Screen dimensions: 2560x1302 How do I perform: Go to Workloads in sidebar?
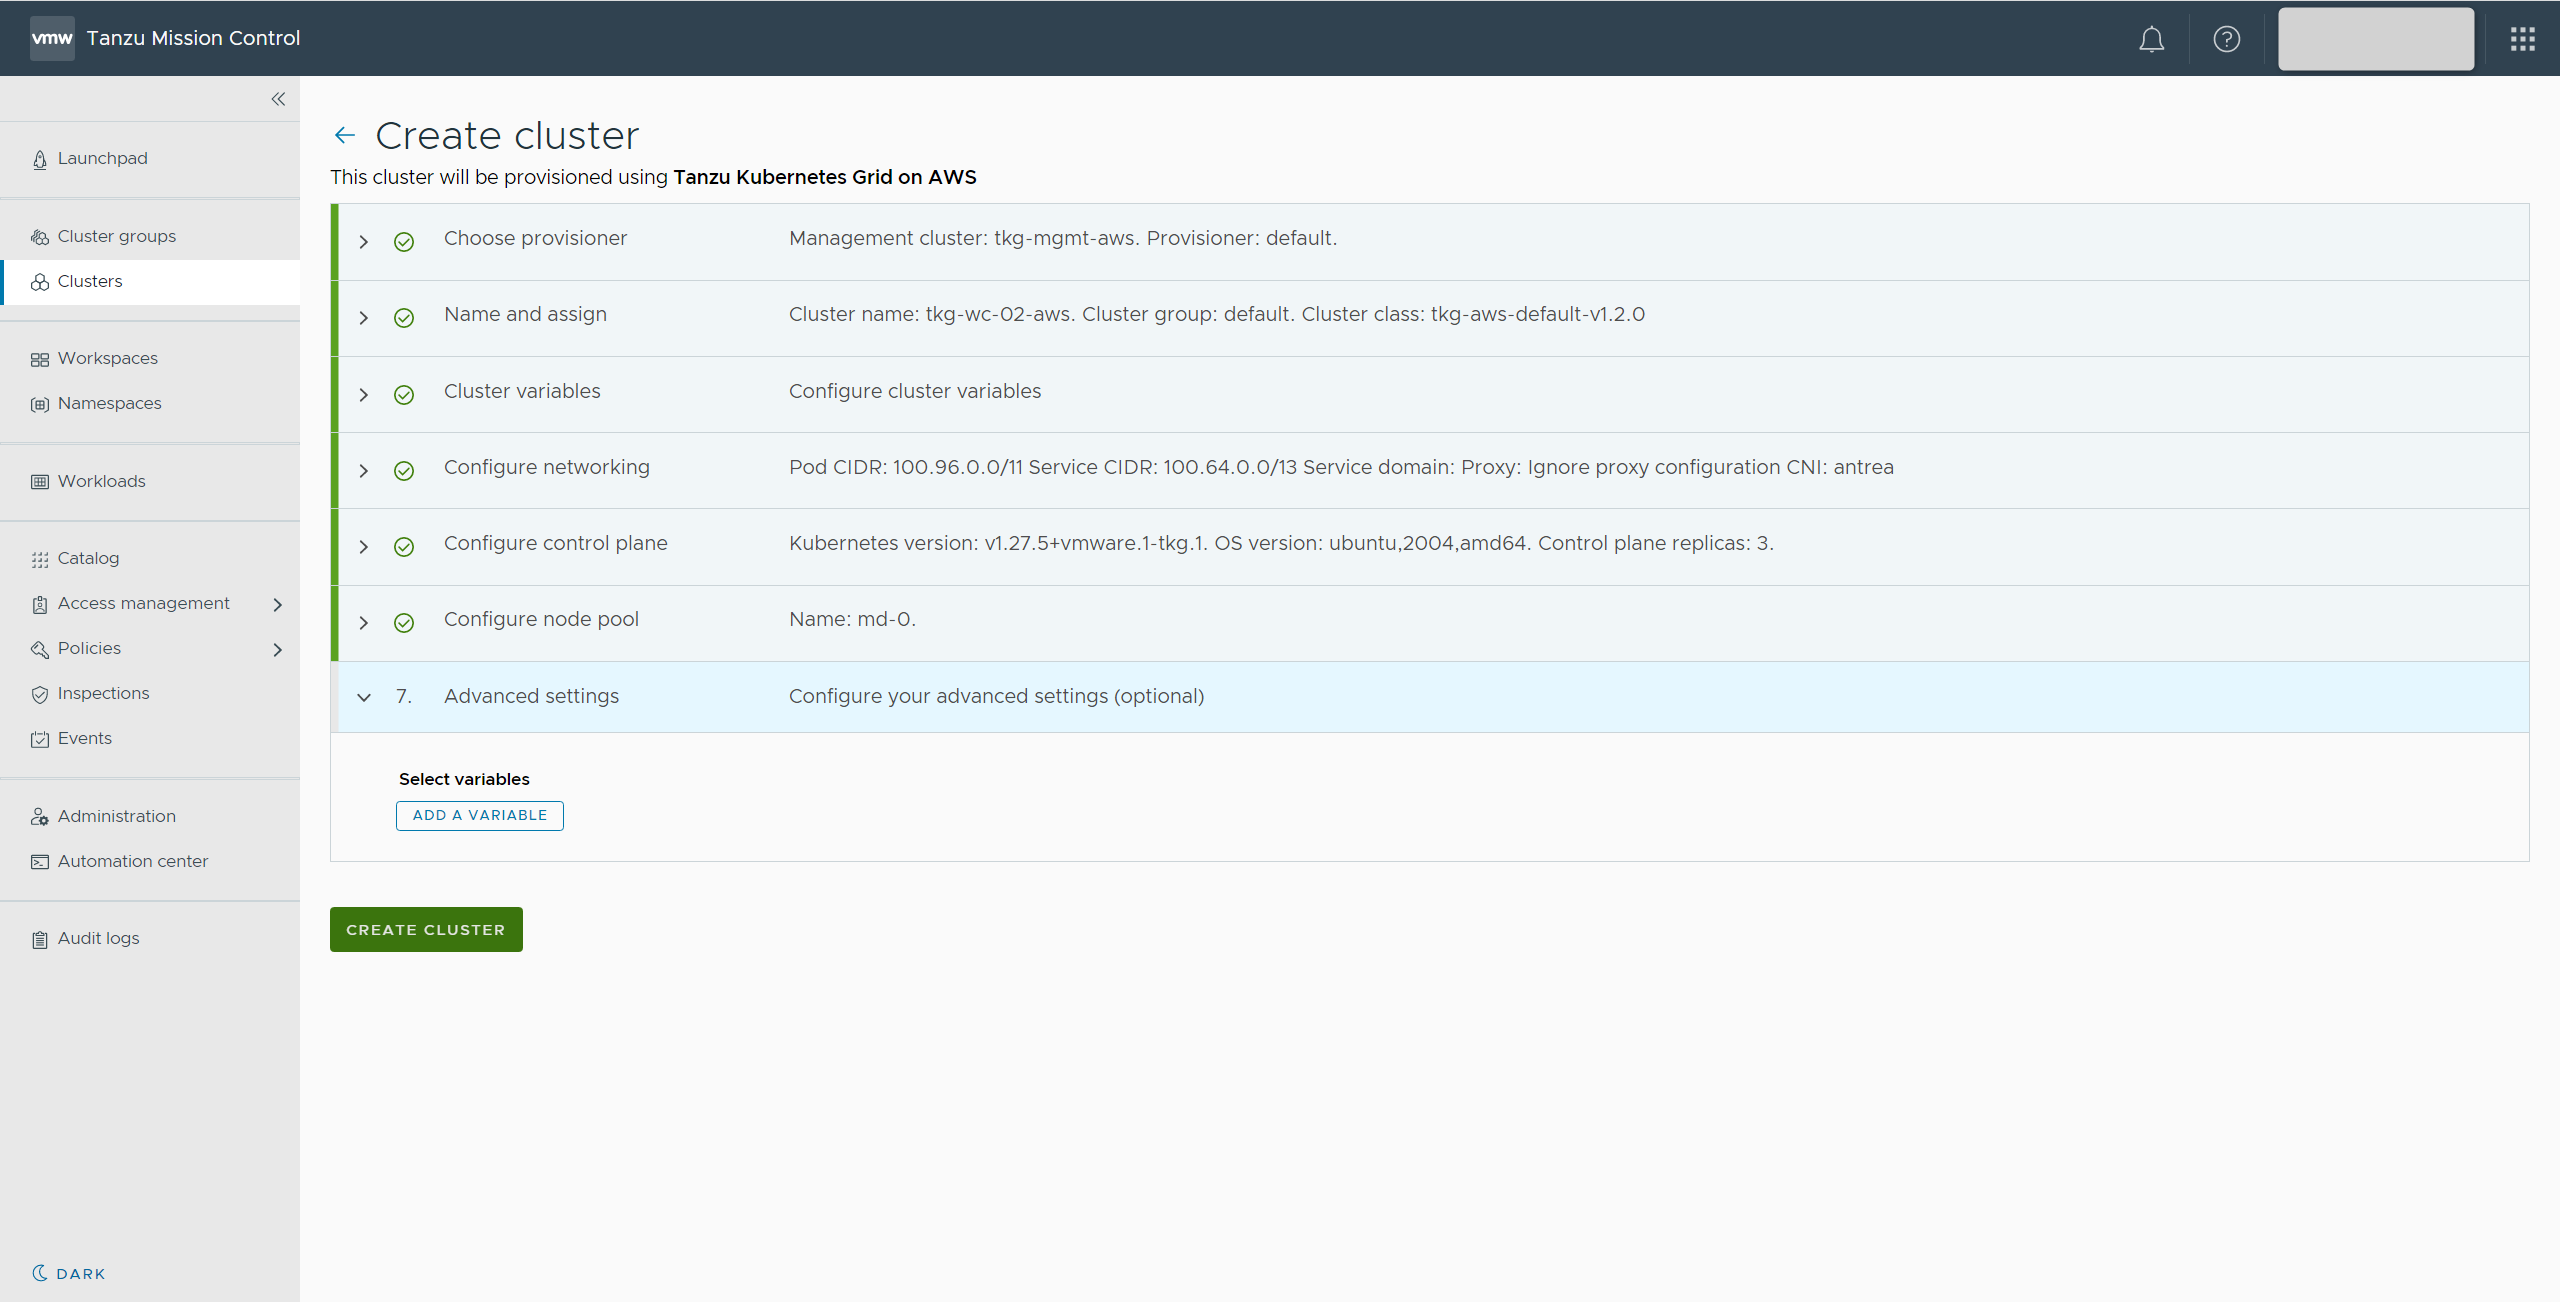click(101, 481)
